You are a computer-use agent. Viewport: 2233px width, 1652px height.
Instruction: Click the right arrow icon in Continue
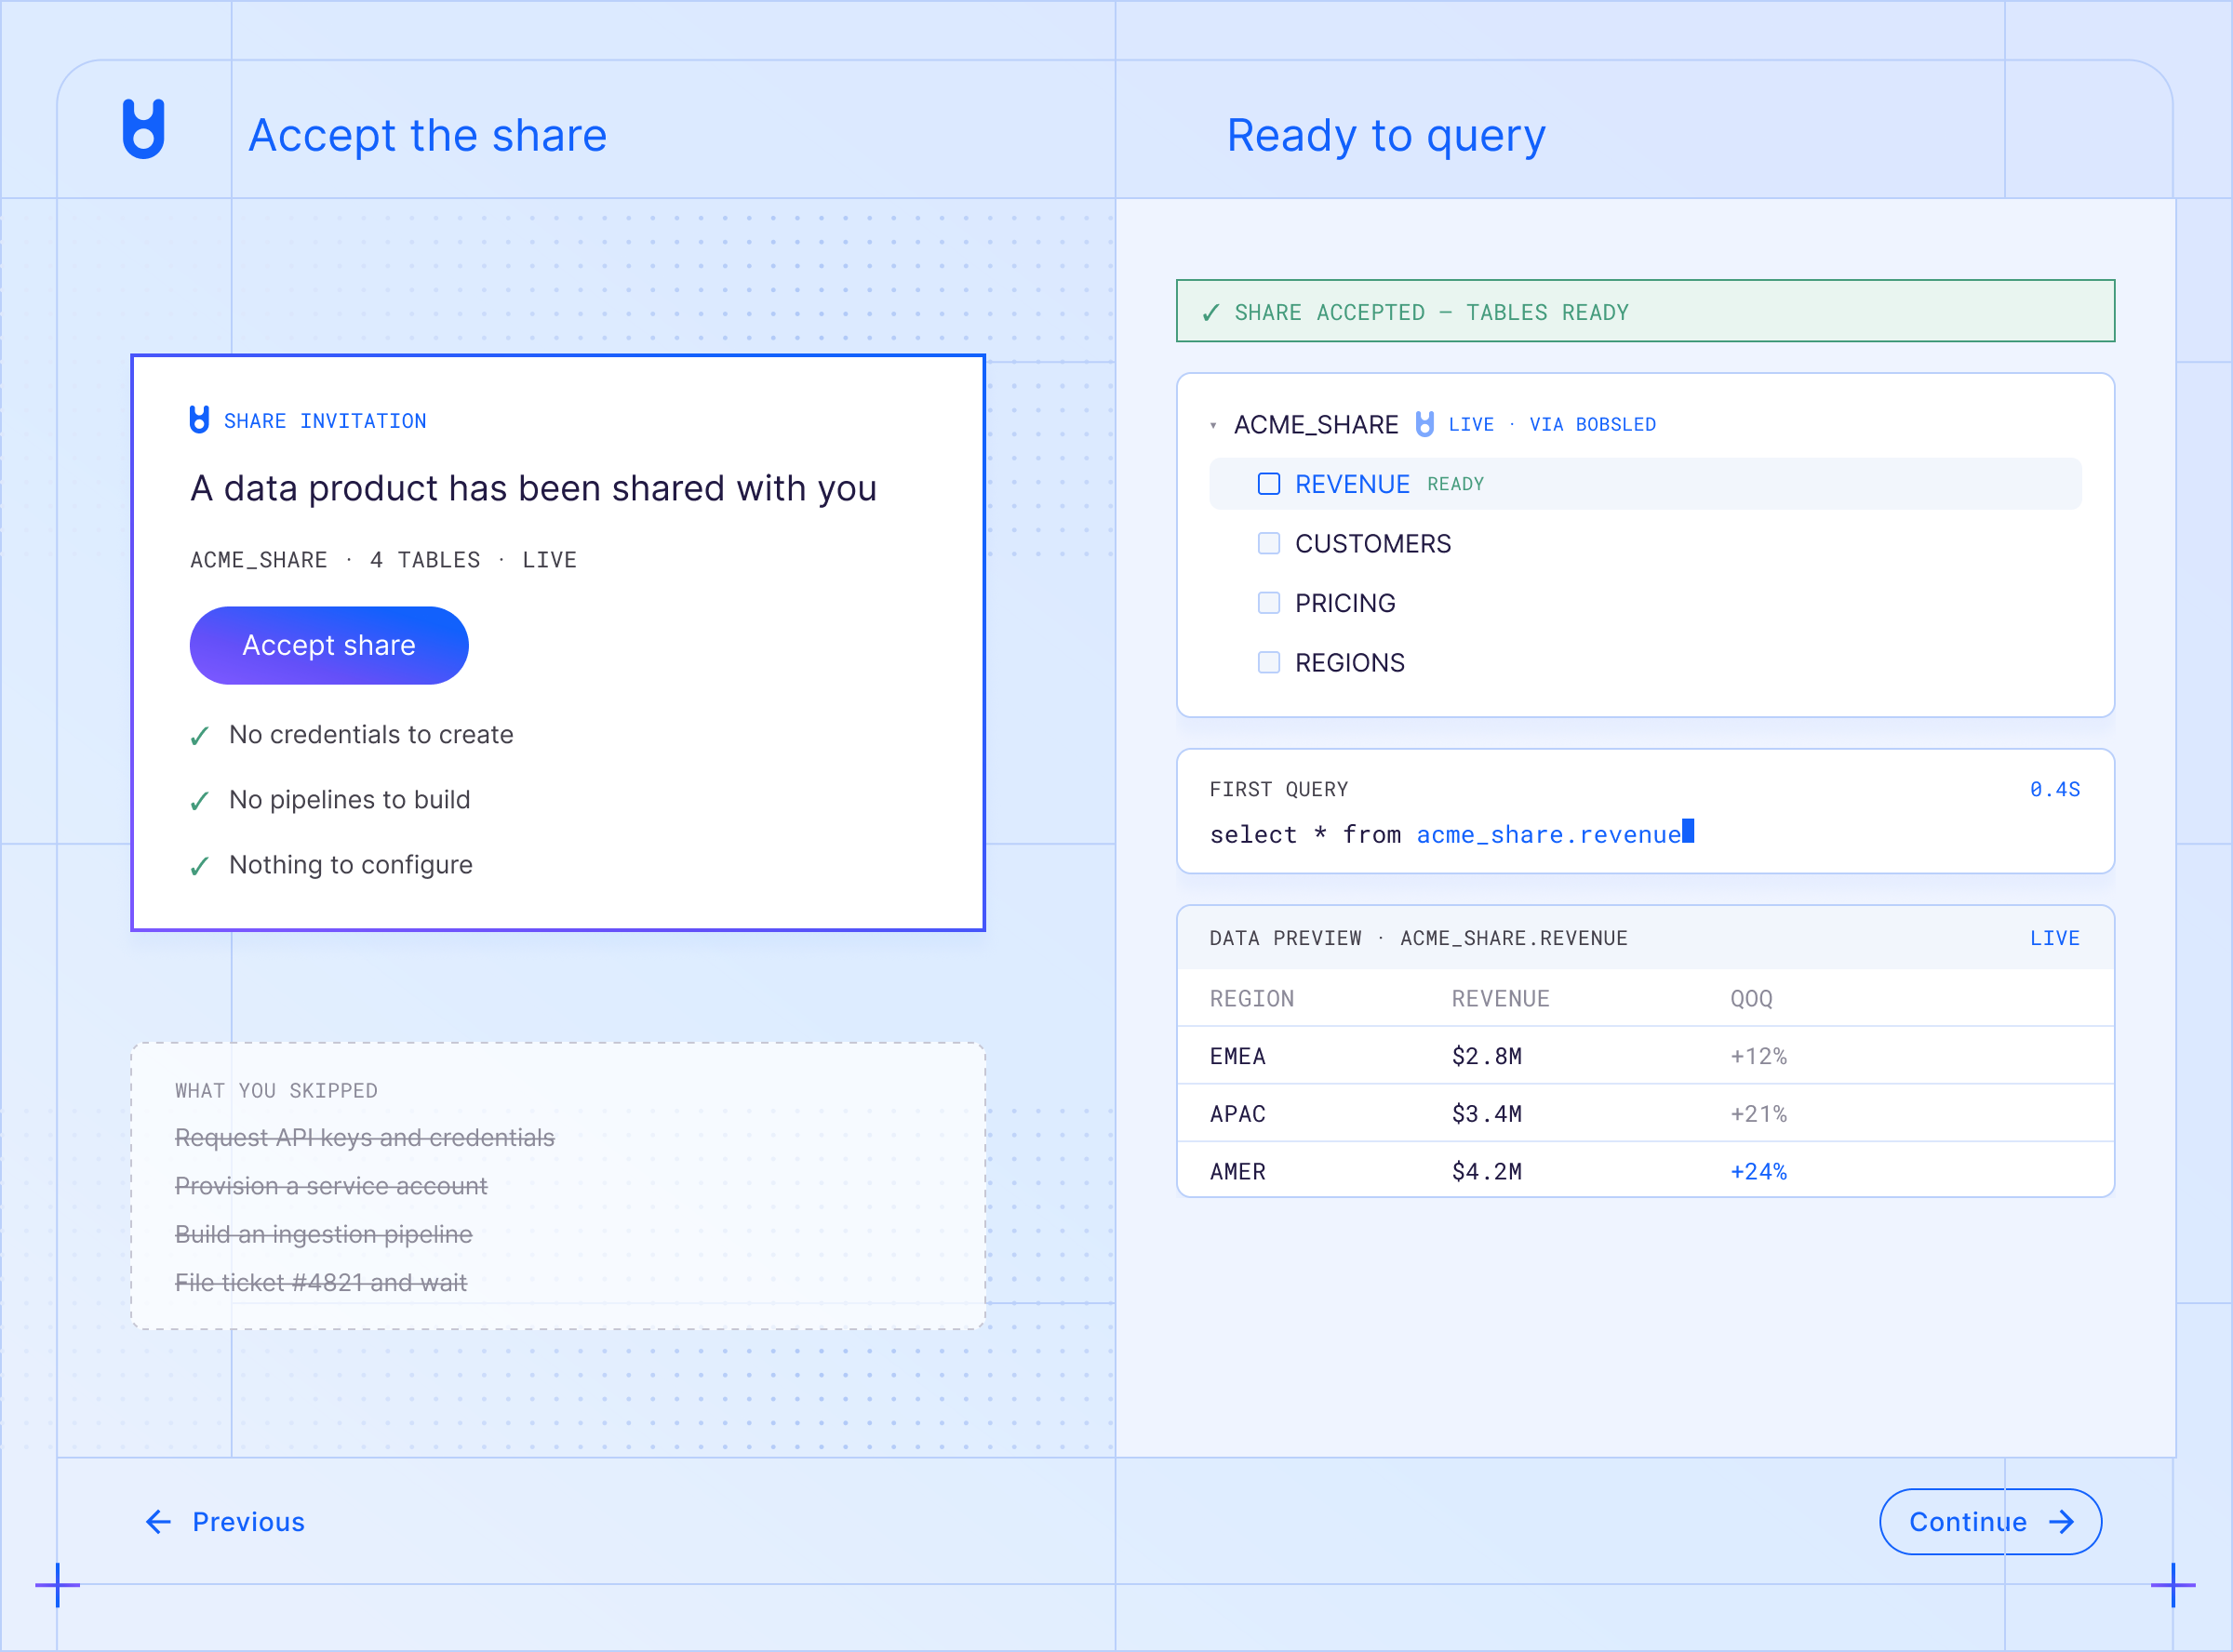[2061, 1522]
